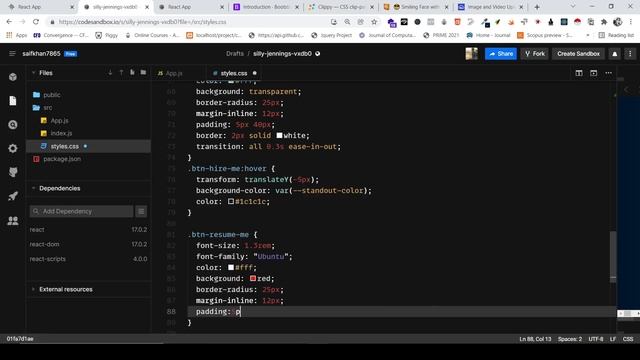Screen dimensions: 640x360
Task: Click the dependency list icon beside Add Dependency
Action: point(141,211)
